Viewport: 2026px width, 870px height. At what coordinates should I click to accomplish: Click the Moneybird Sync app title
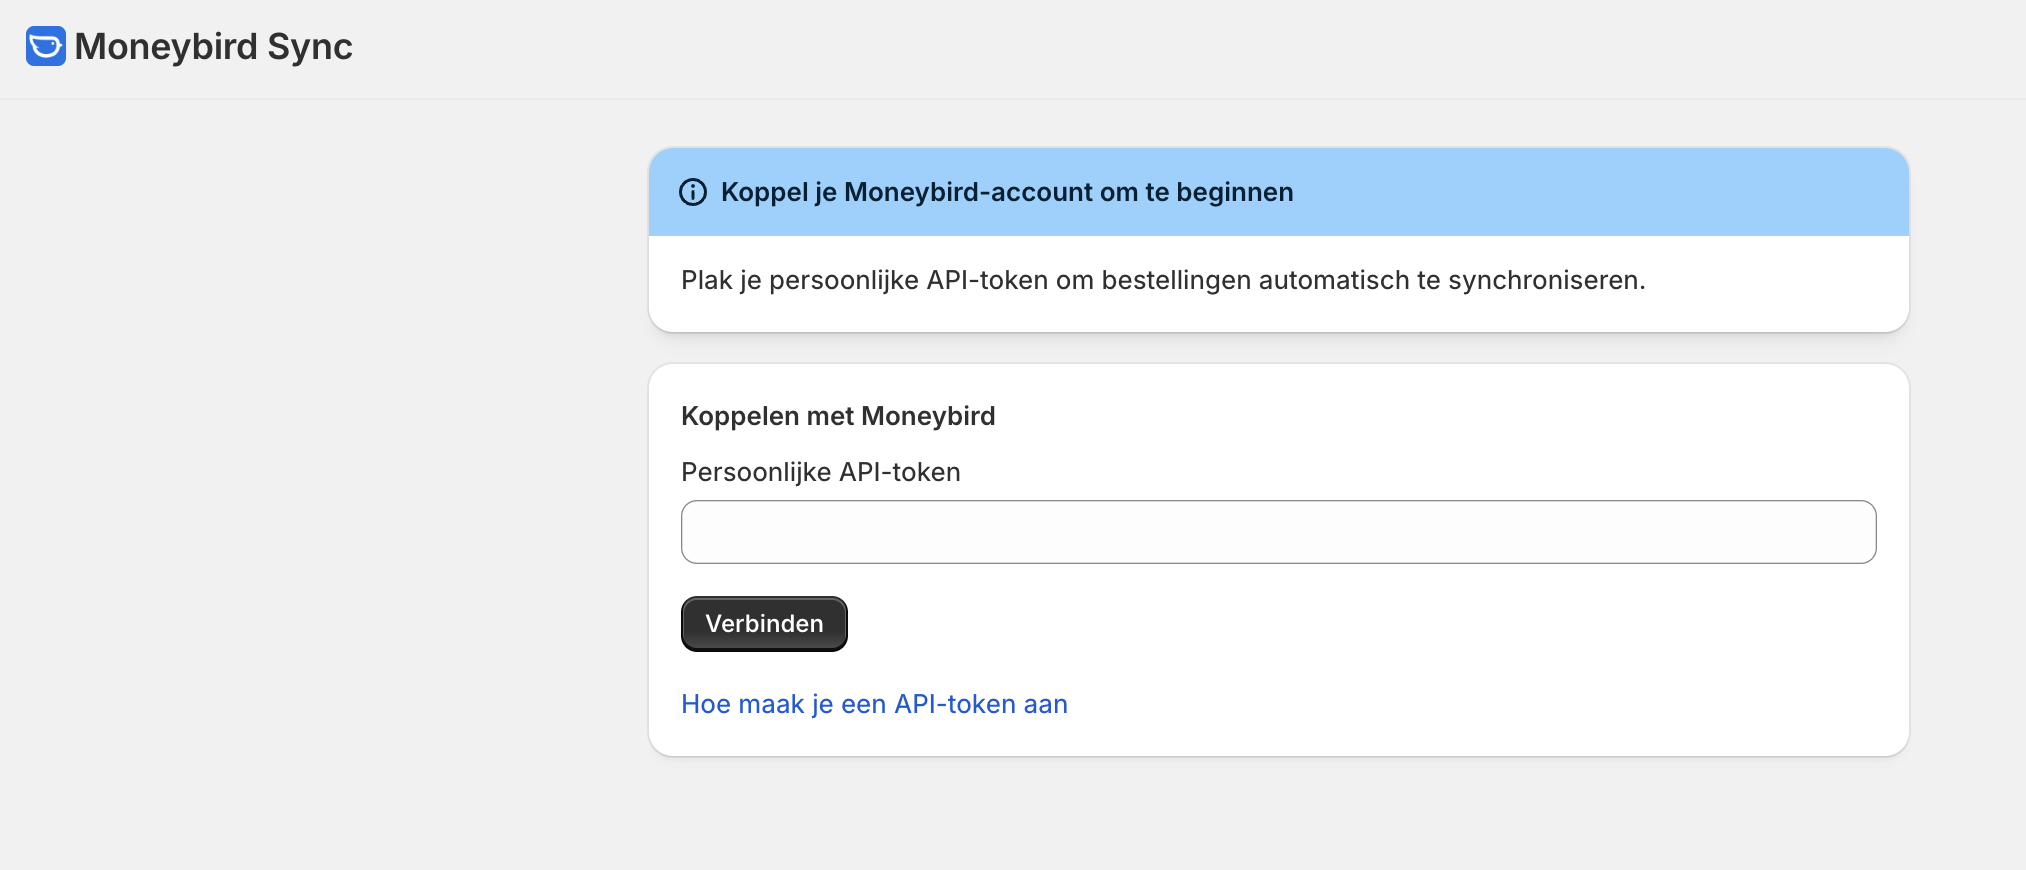[x=213, y=47]
